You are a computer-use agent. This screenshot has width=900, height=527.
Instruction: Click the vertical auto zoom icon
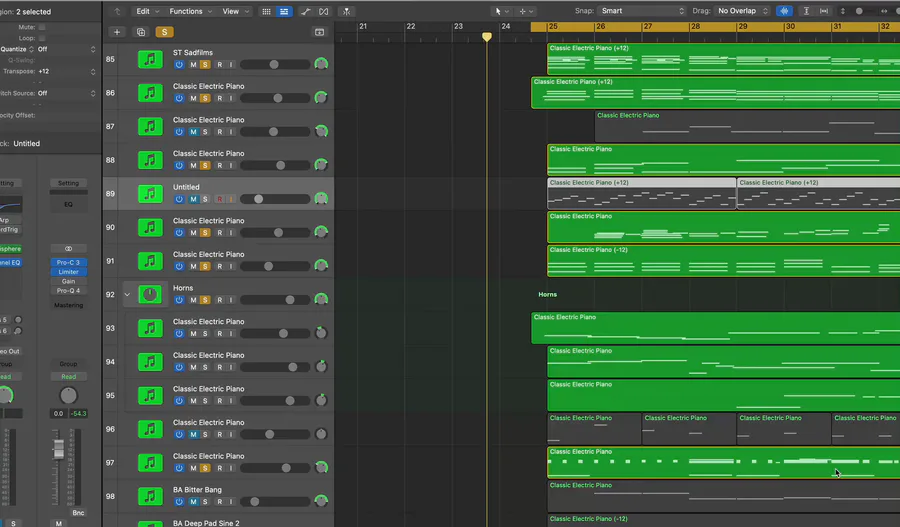806,11
